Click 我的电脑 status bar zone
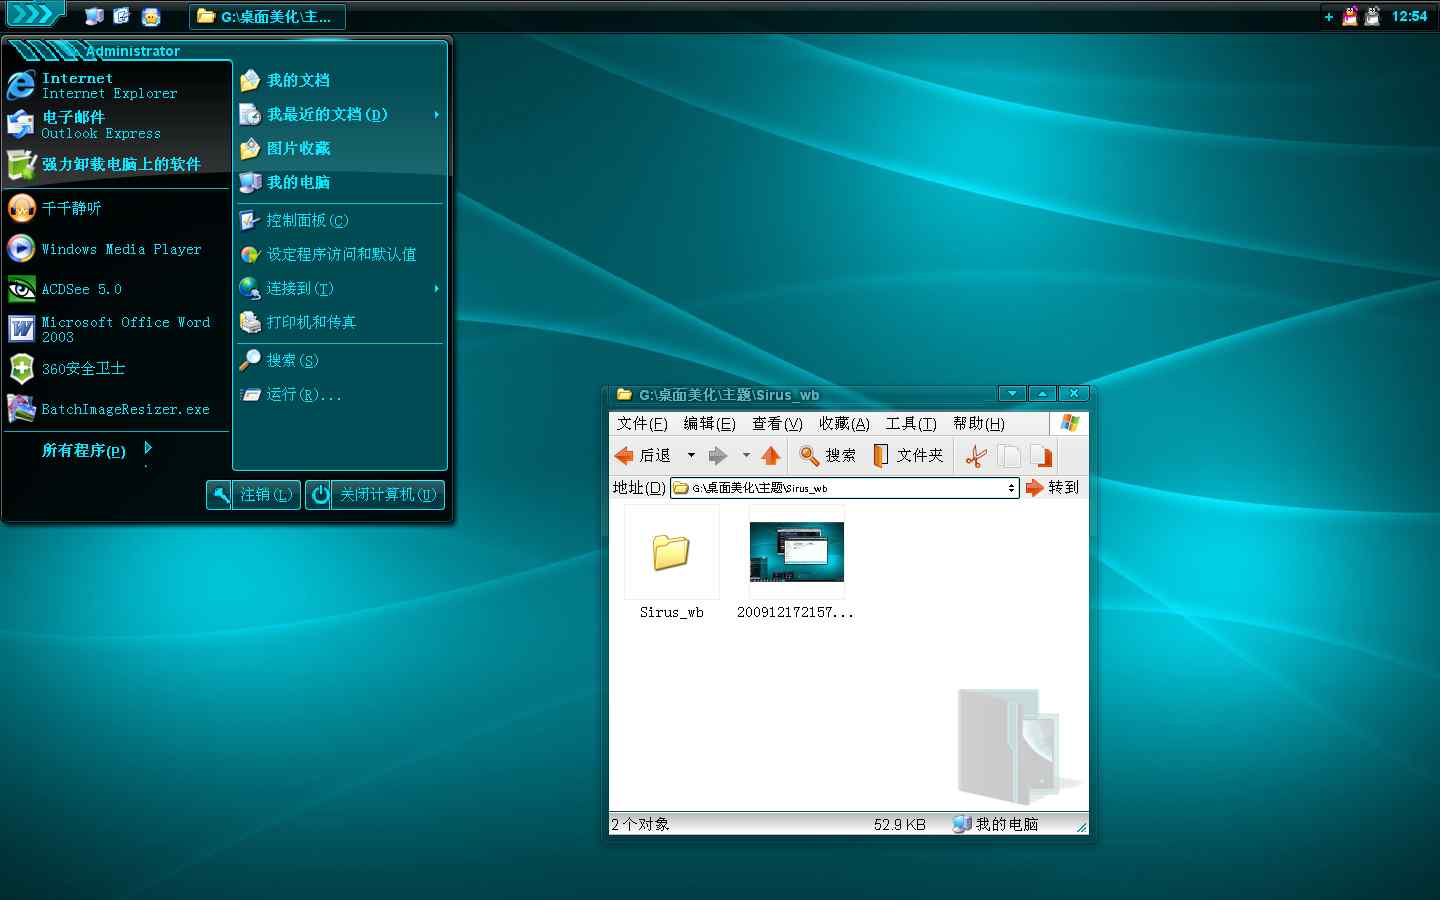 click(996, 825)
